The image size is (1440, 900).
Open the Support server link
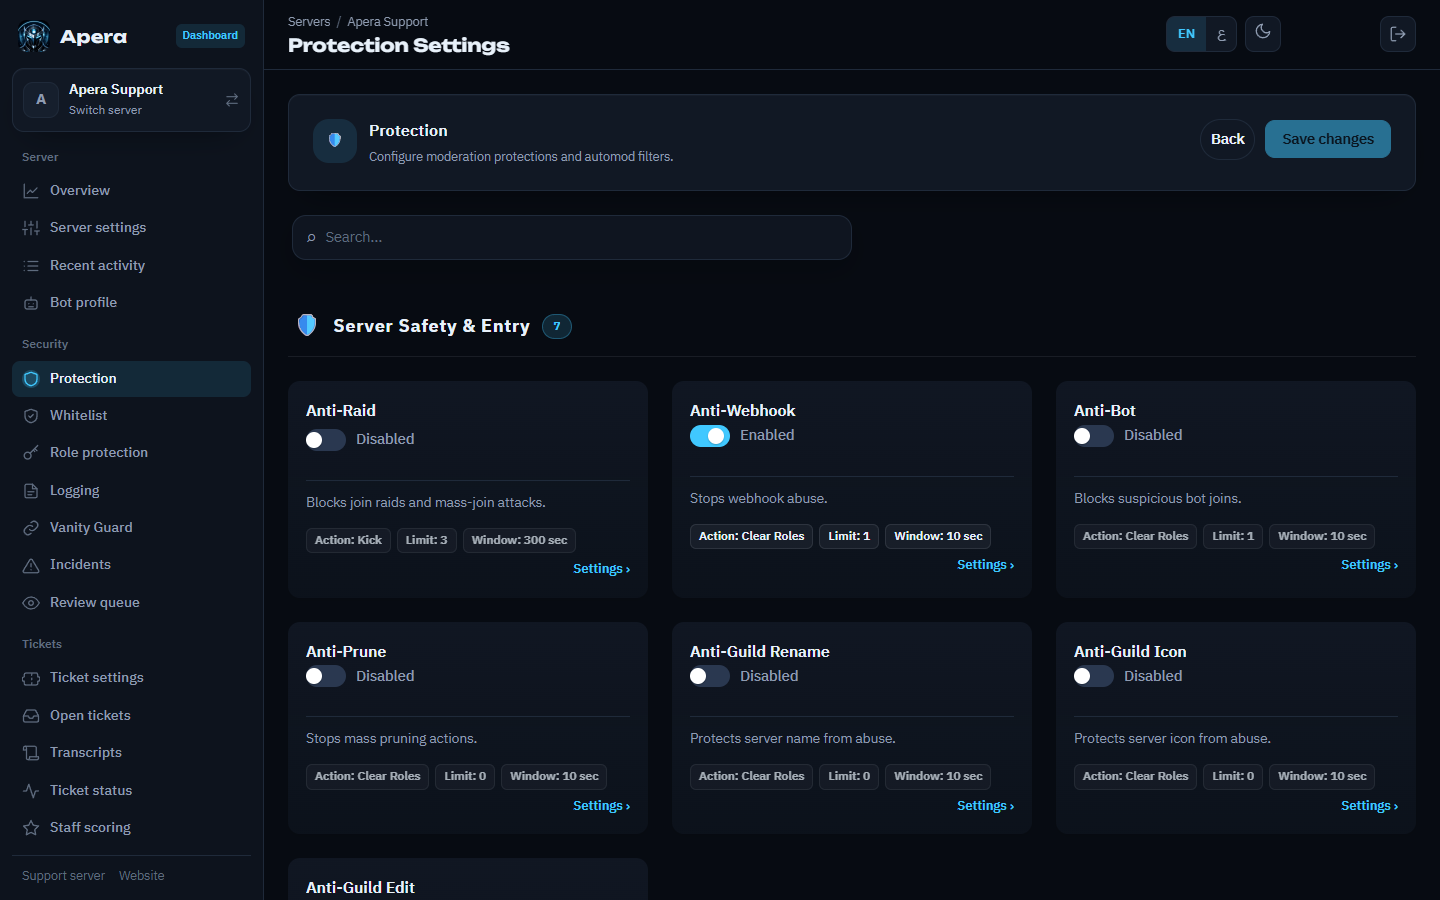click(63, 876)
